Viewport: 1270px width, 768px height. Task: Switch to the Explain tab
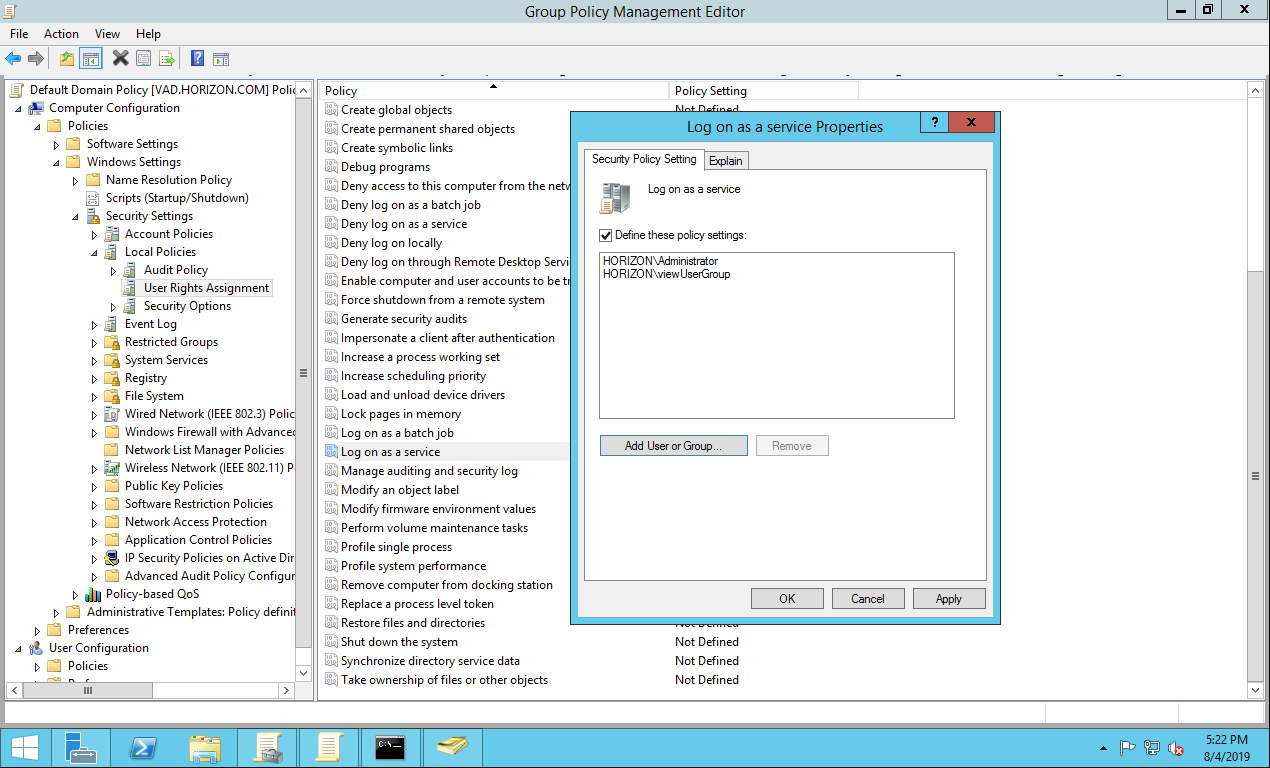(x=725, y=161)
